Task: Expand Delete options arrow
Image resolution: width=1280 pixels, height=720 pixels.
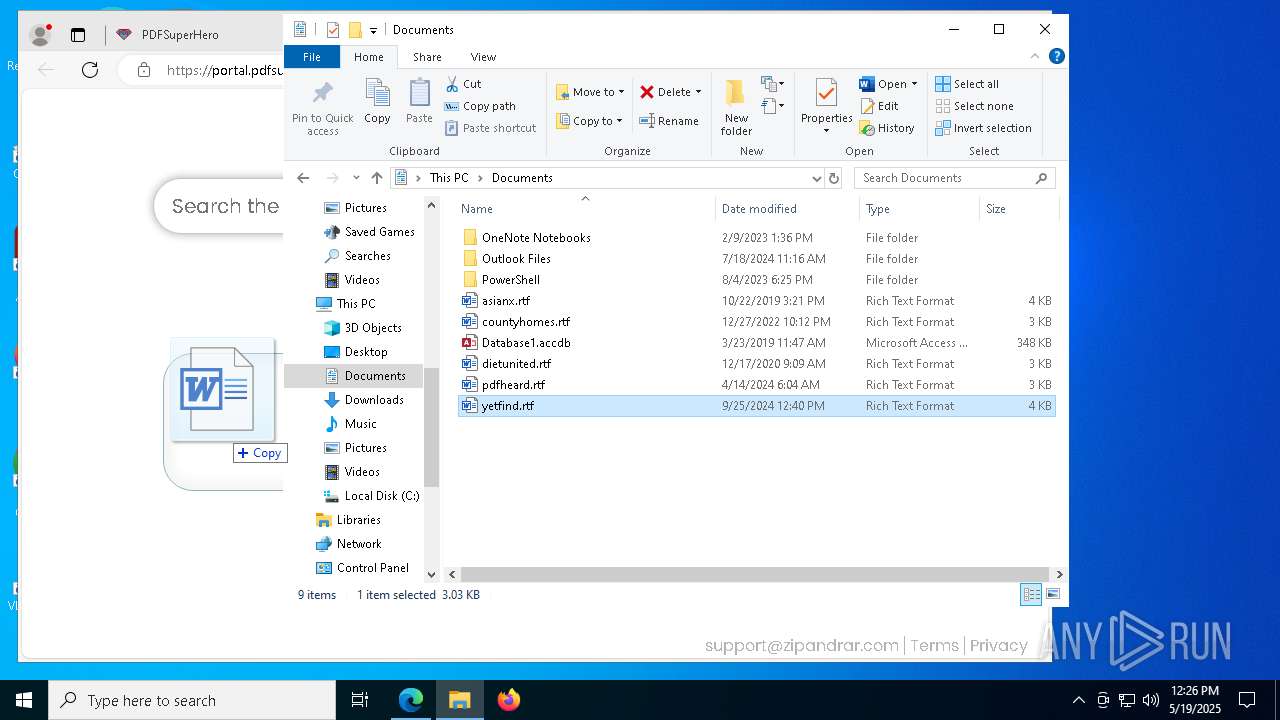Action: (x=698, y=92)
